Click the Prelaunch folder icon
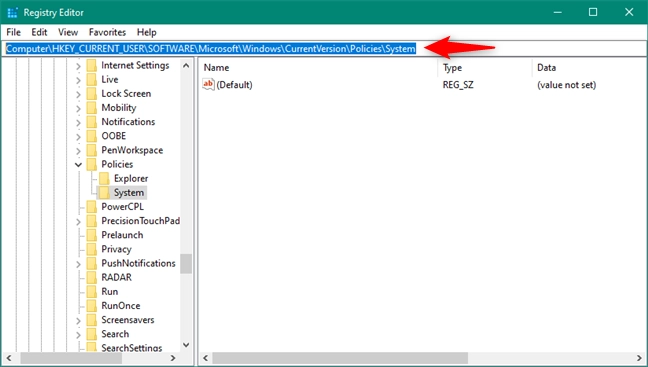Screen dimensions: 648x367 [92, 235]
